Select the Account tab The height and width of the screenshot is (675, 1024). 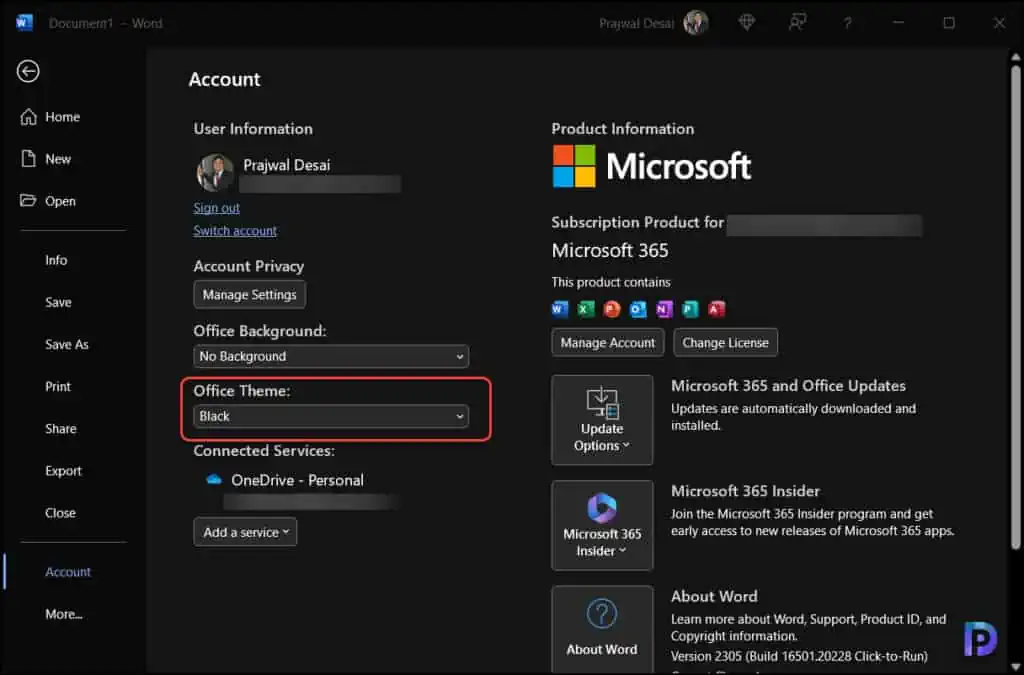(68, 572)
